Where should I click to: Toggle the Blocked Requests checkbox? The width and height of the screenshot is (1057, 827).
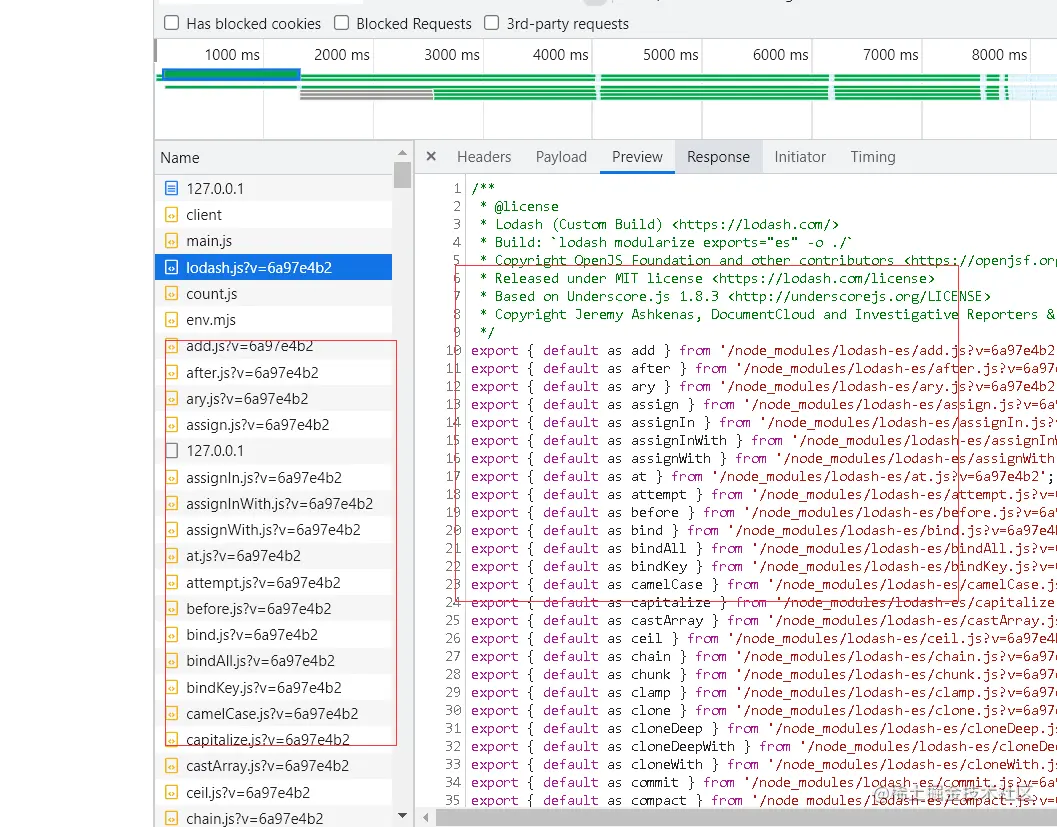coord(342,23)
